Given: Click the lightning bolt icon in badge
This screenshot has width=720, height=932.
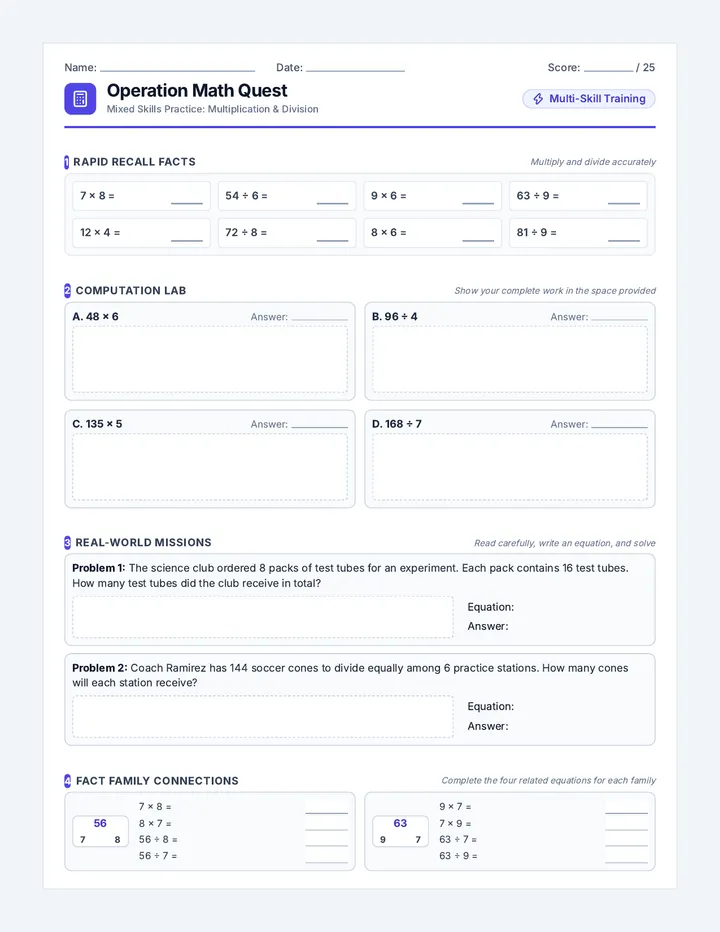Looking at the screenshot, I should point(538,99).
